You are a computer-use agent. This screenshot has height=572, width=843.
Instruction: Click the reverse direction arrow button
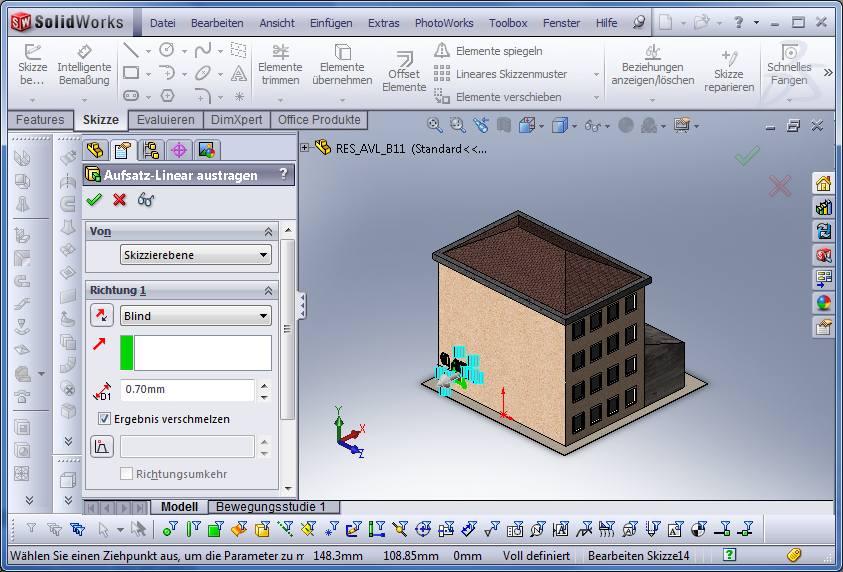point(102,316)
